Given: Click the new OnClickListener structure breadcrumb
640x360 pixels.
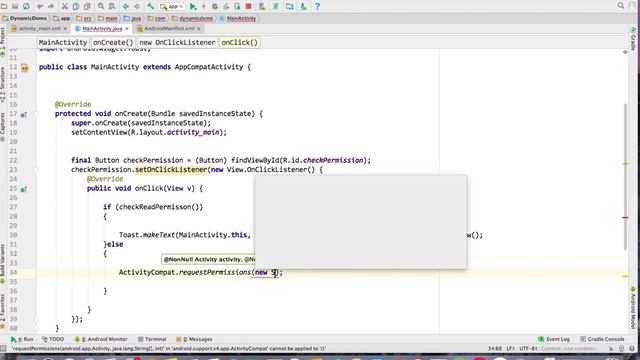Looking at the screenshot, I should pyautogui.click(x=177, y=42).
